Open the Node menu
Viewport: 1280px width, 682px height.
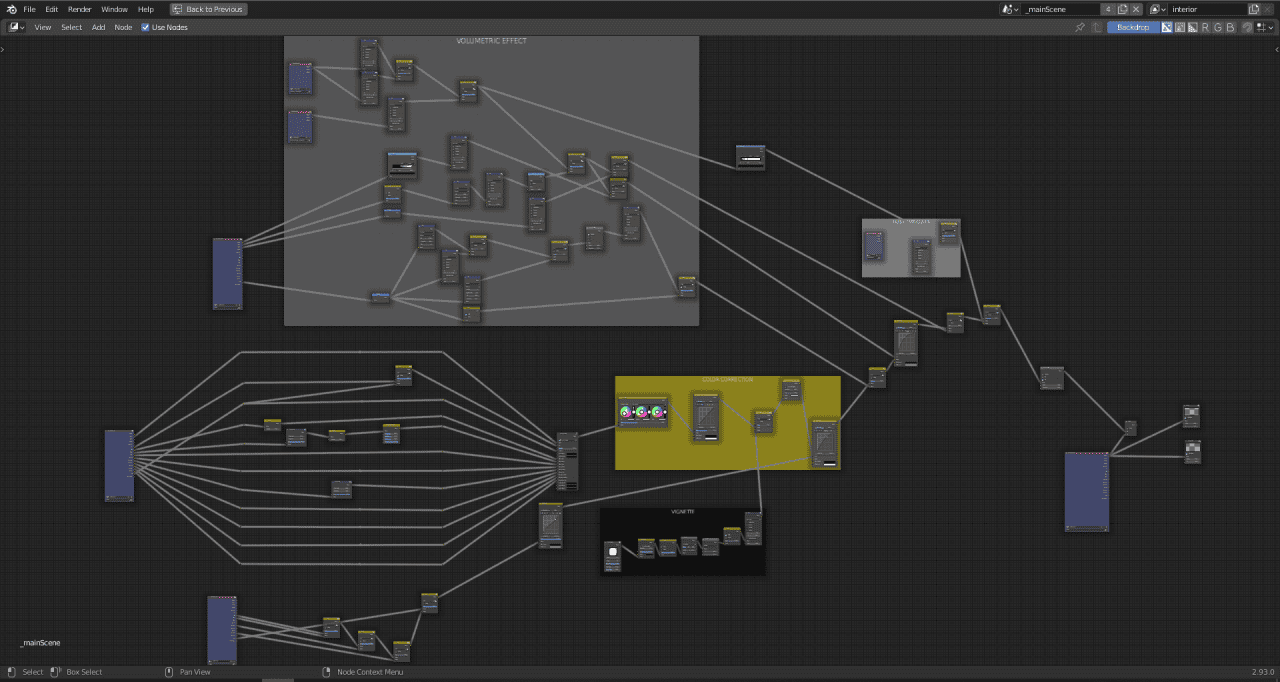[123, 27]
